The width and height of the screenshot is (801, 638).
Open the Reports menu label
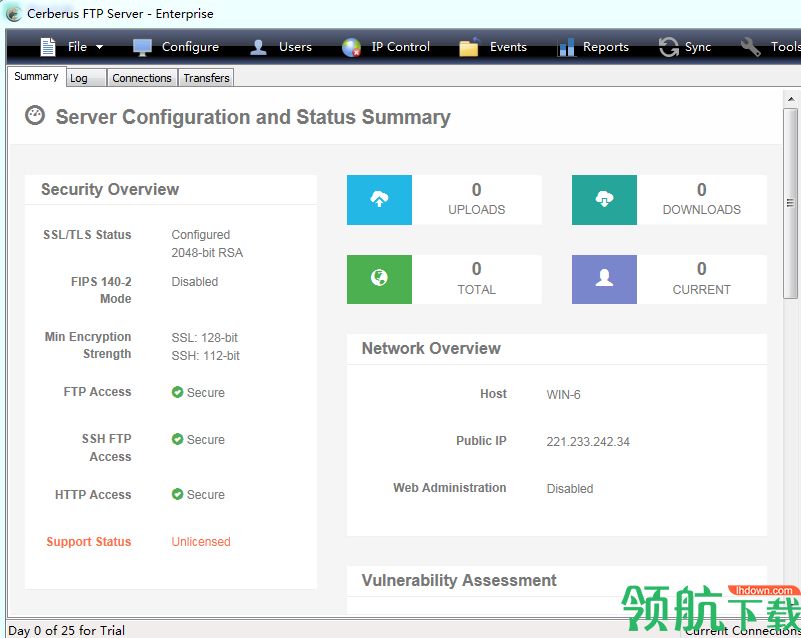pyautogui.click(x=606, y=47)
